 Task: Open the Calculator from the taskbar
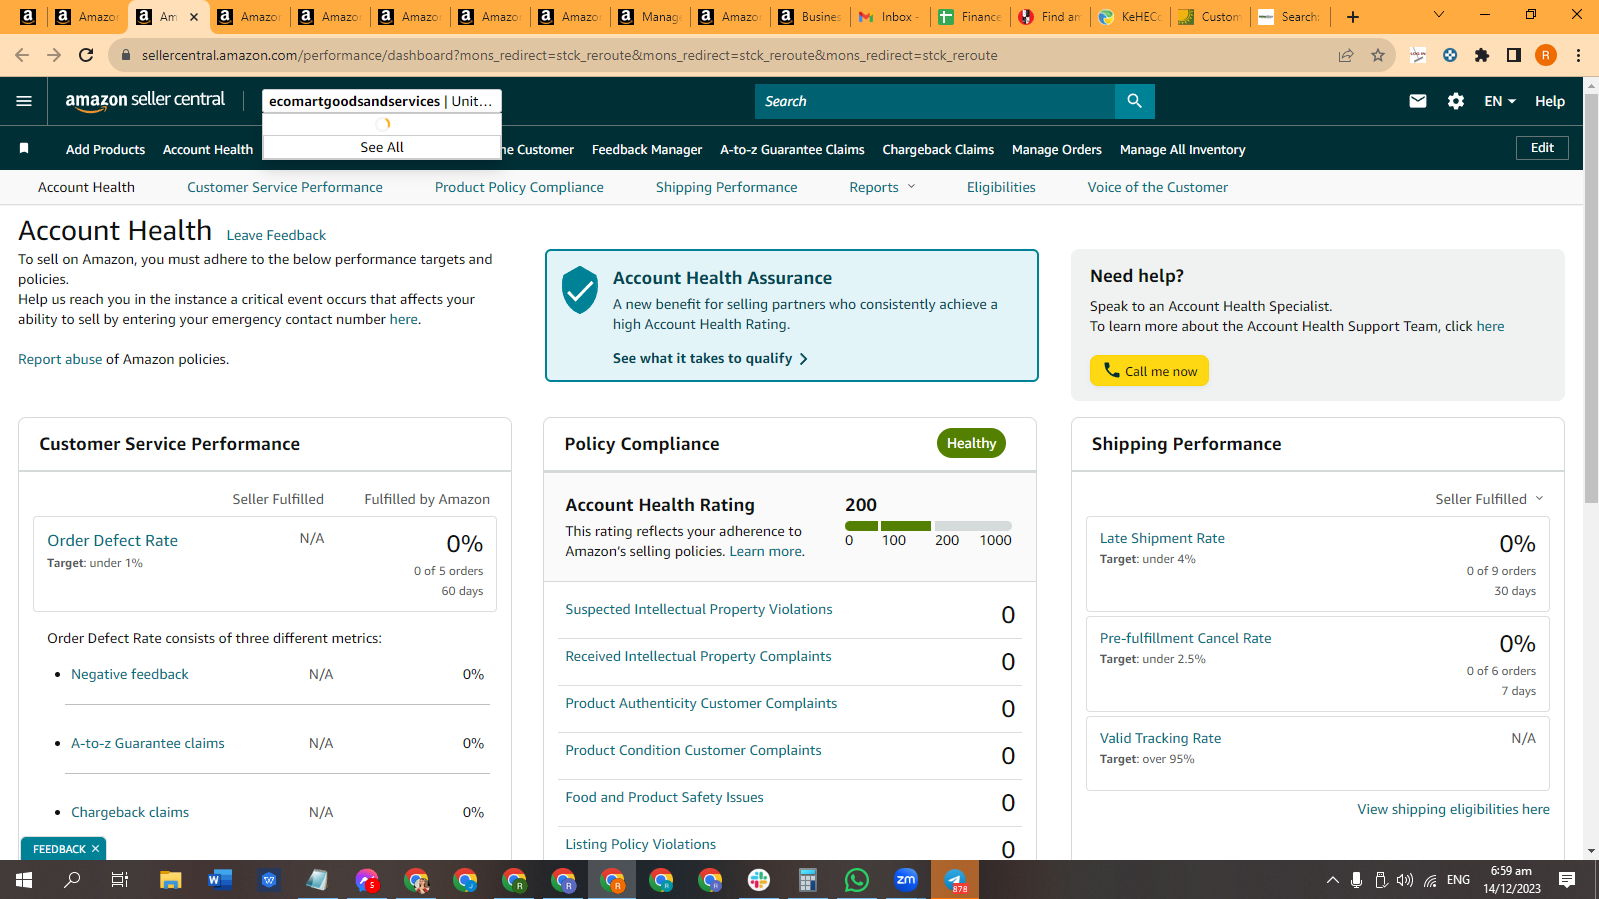(x=808, y=880)
